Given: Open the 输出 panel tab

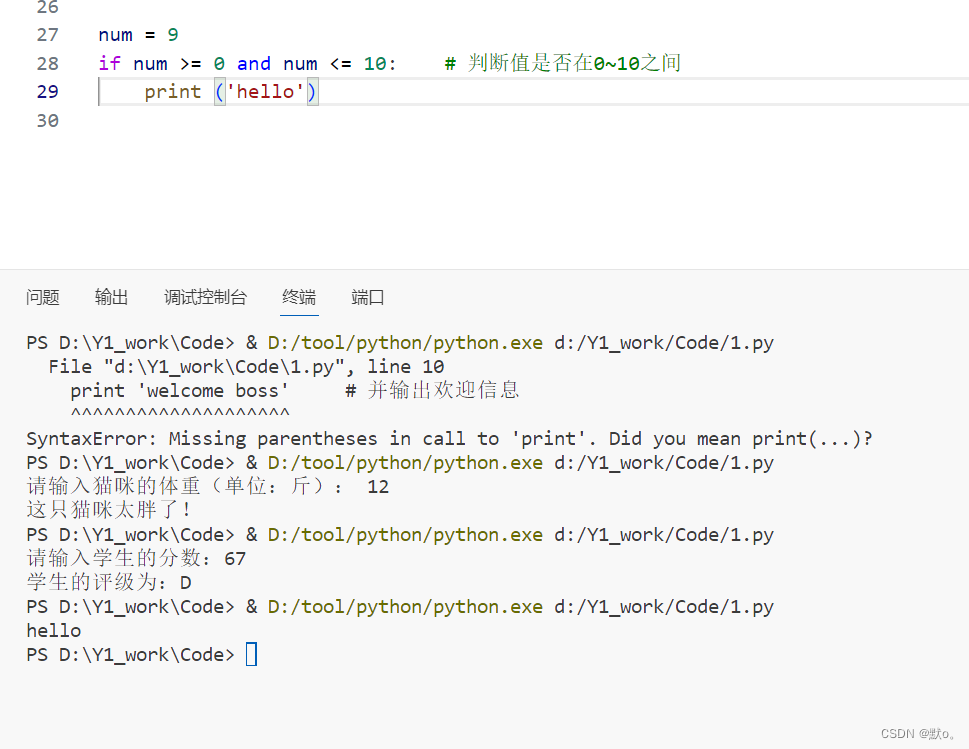Looking at the screenshot, I should (x=110, y=297).
